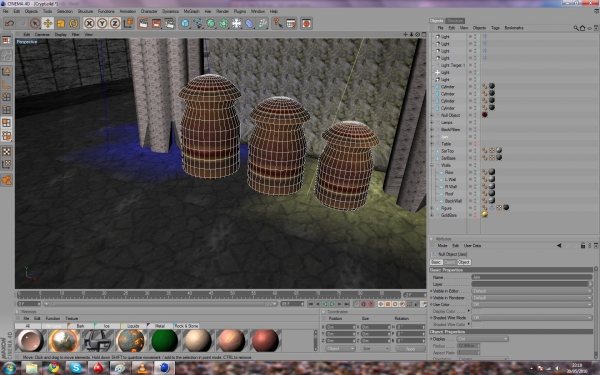600x375 pixels.
Task: Open viewport Display menu
Action: 60,34
